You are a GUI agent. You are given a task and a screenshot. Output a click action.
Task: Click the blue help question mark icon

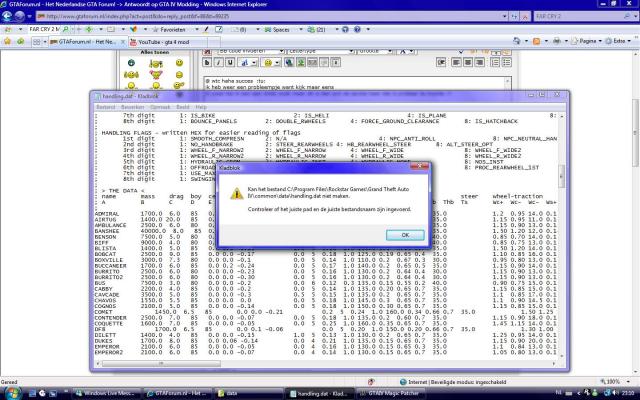tap(357, 29)
